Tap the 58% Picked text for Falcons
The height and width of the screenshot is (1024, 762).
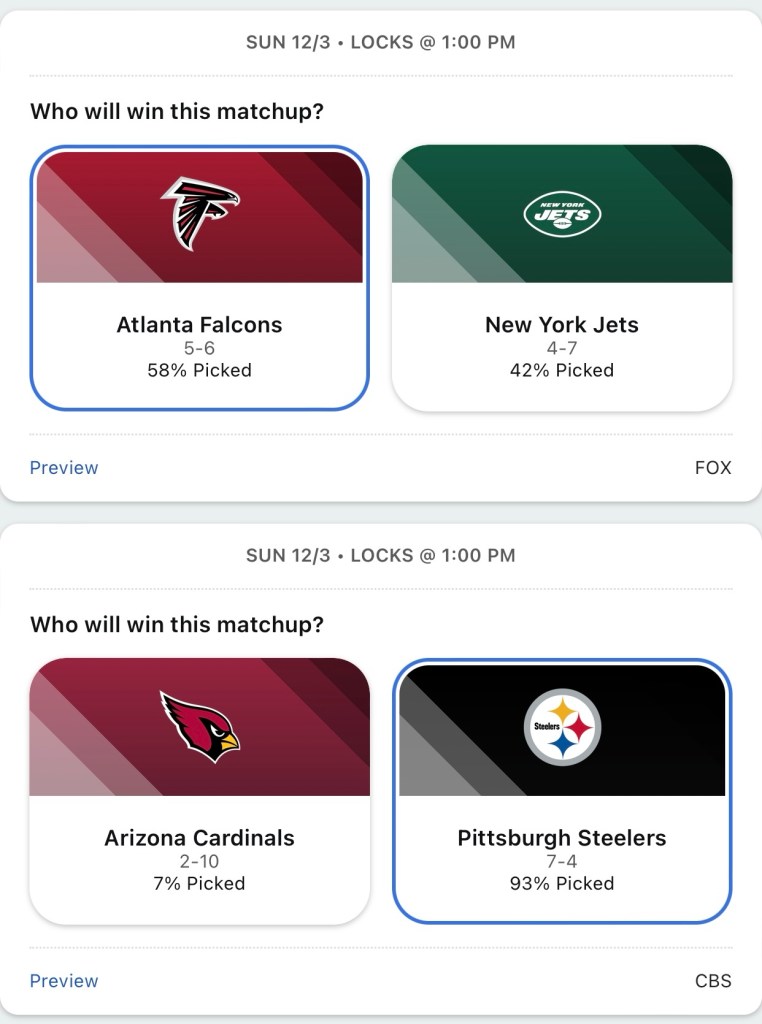pyautogui.click(x=200, y=370)
